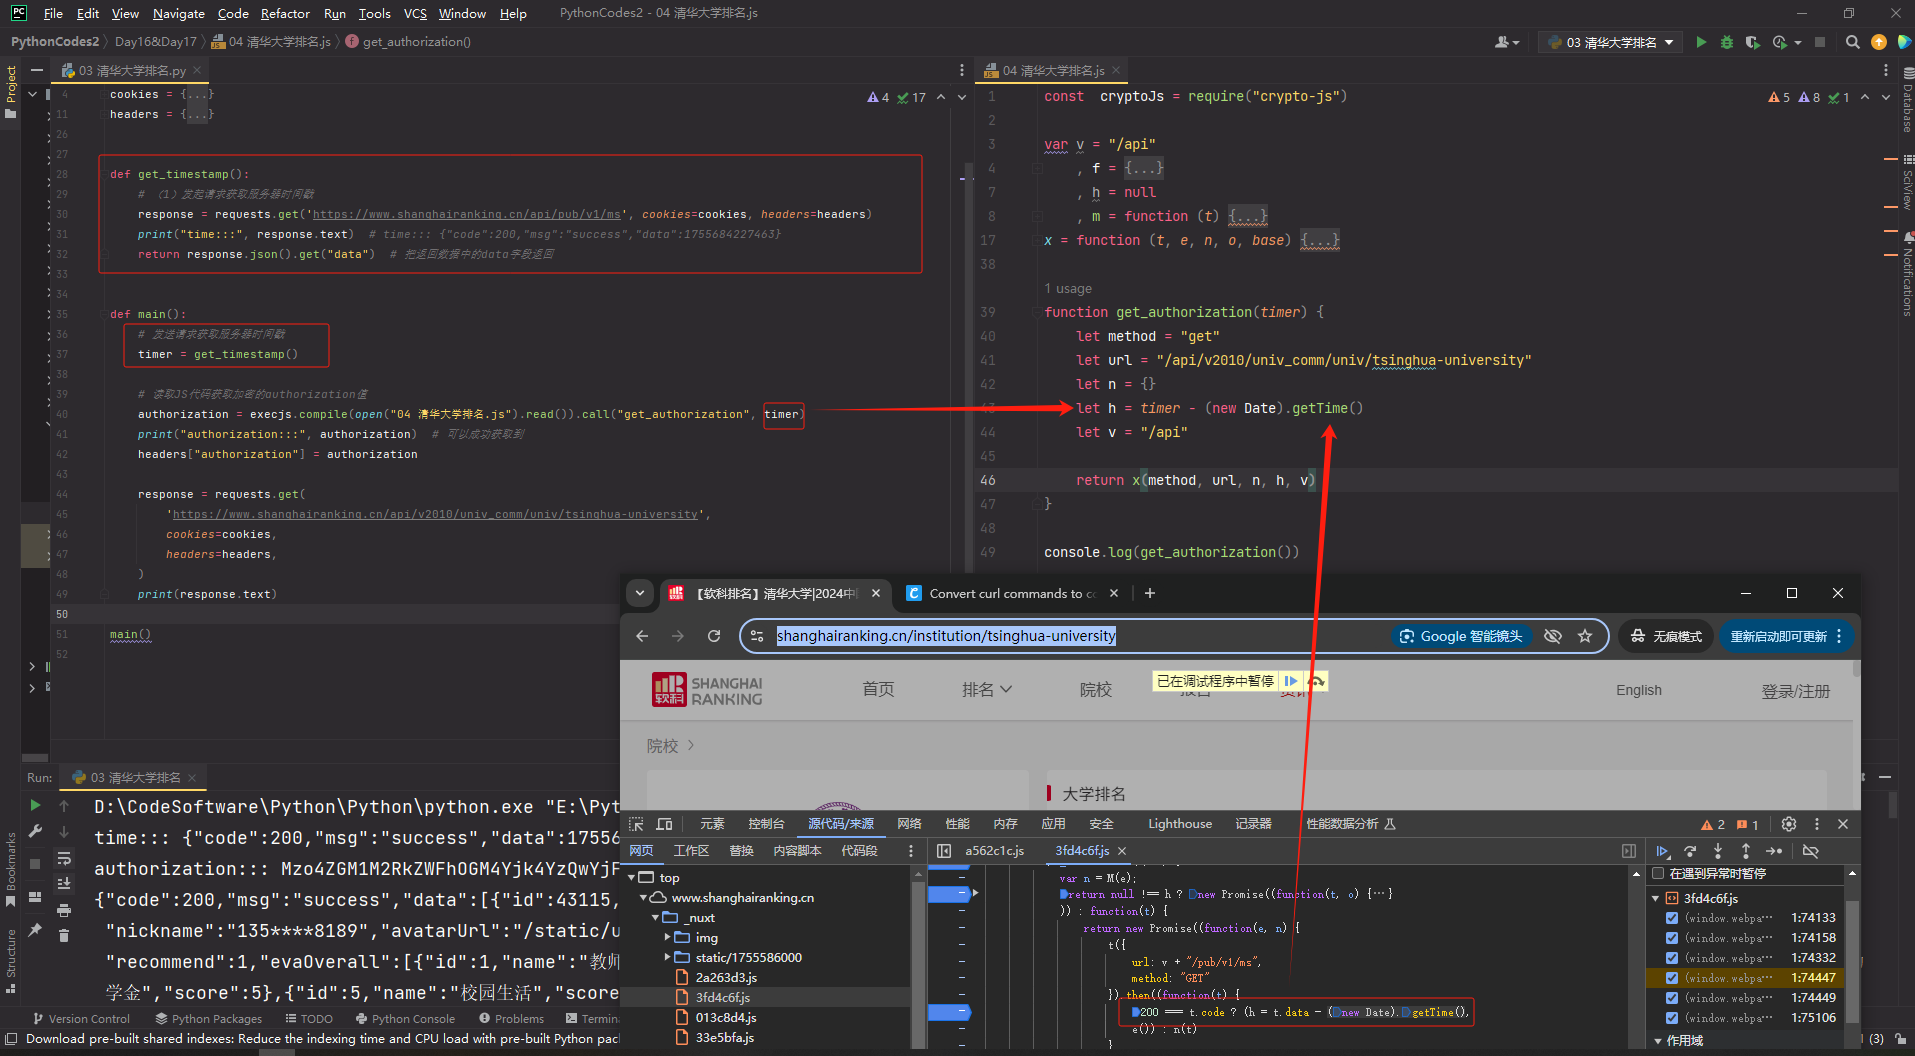Expand static/1755586000 folder

(x=668, y=958)
